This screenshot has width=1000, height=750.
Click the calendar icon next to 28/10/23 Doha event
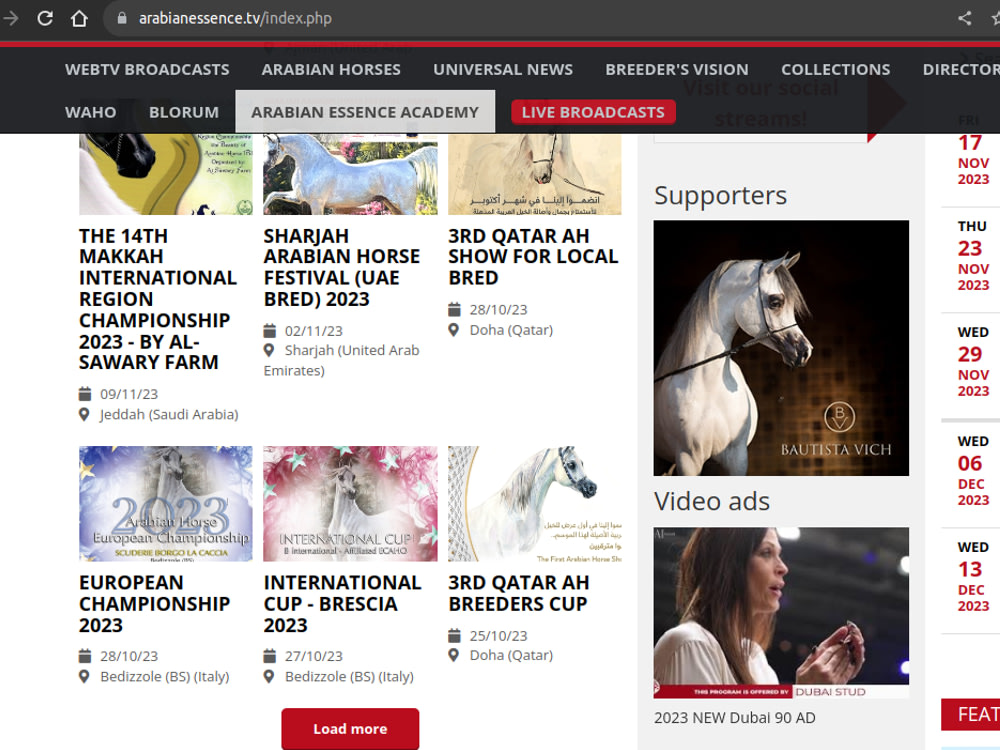click(454, 309)
